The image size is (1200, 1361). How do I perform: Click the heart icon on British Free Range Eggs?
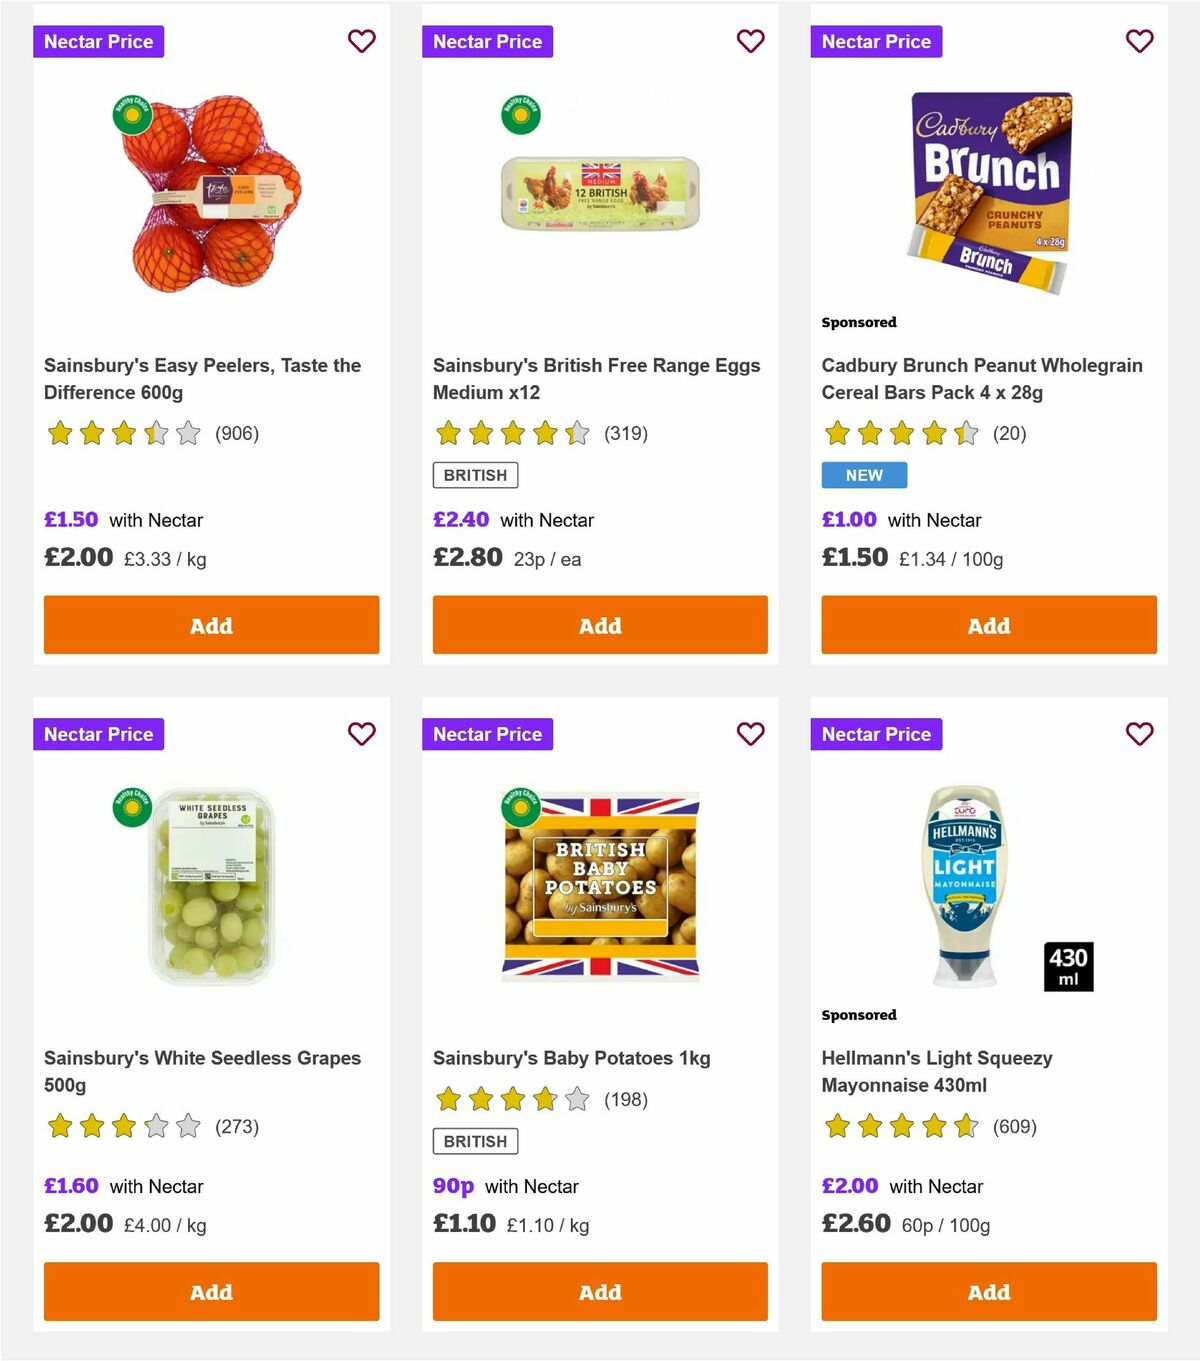pos(750,41)
